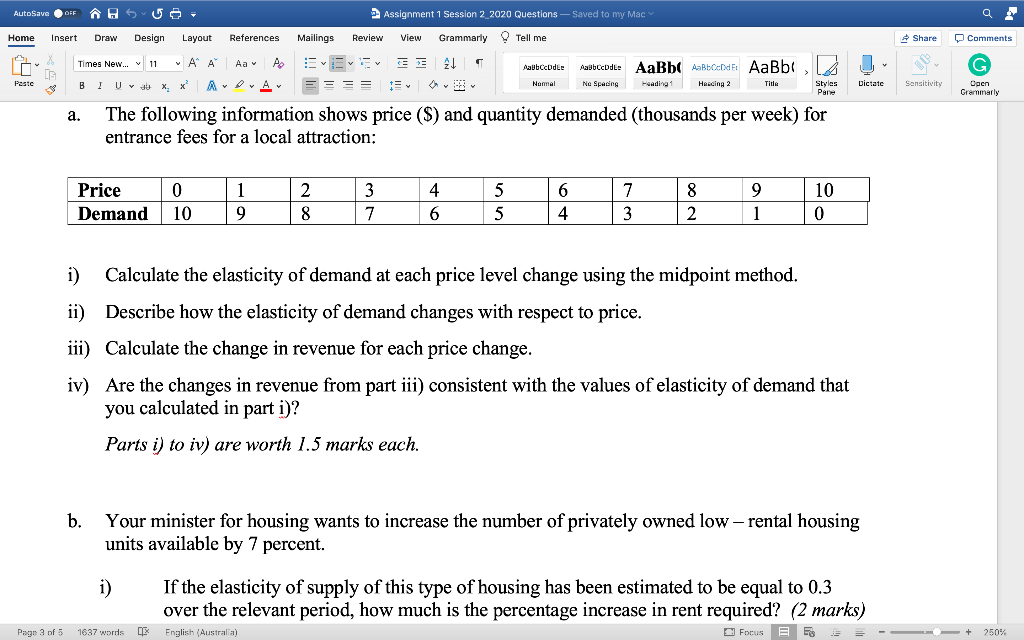Apply italic formatting
This screenshot has width=1024, height=640.
click(98, 86)
